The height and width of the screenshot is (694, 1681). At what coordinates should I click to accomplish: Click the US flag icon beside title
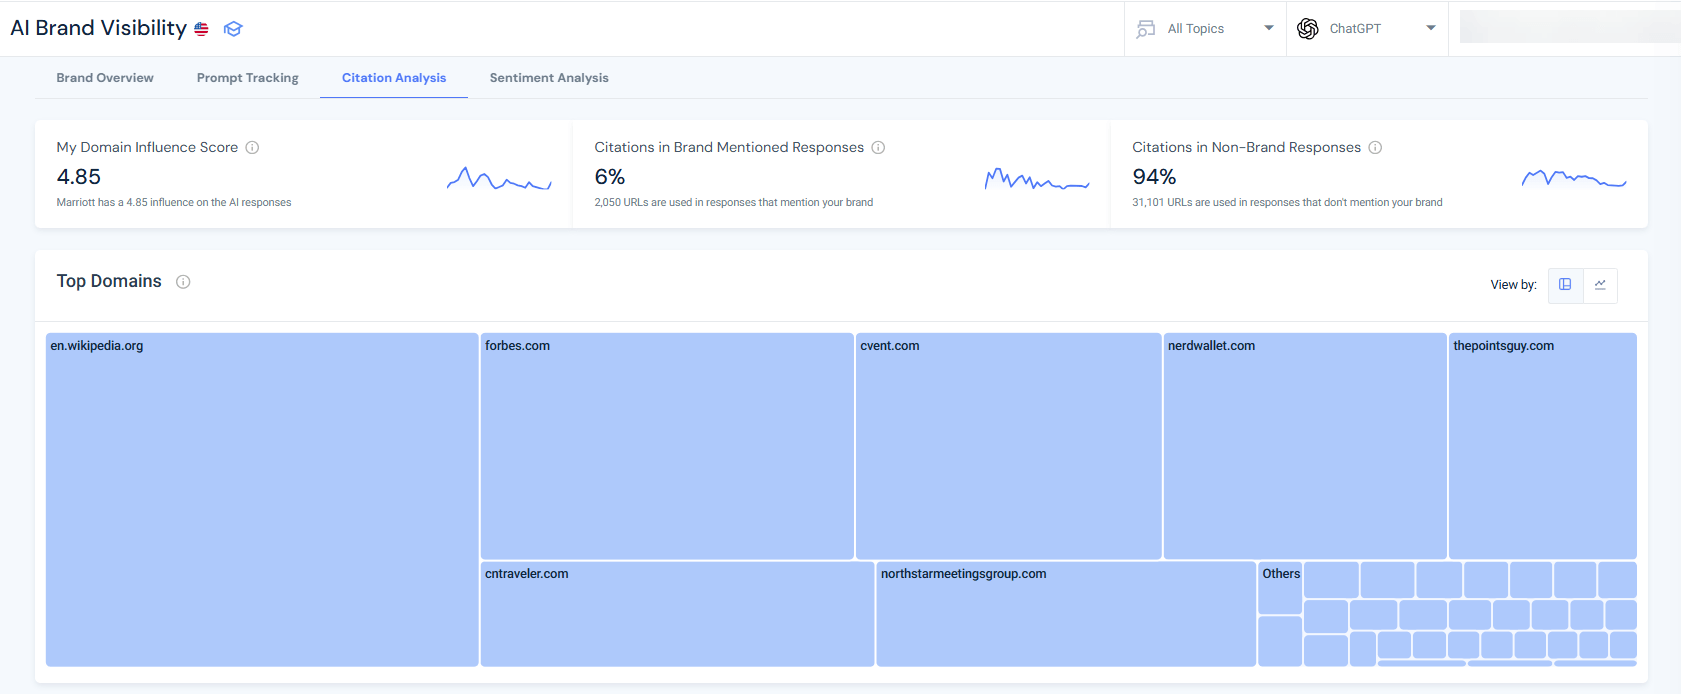(201, 29)
